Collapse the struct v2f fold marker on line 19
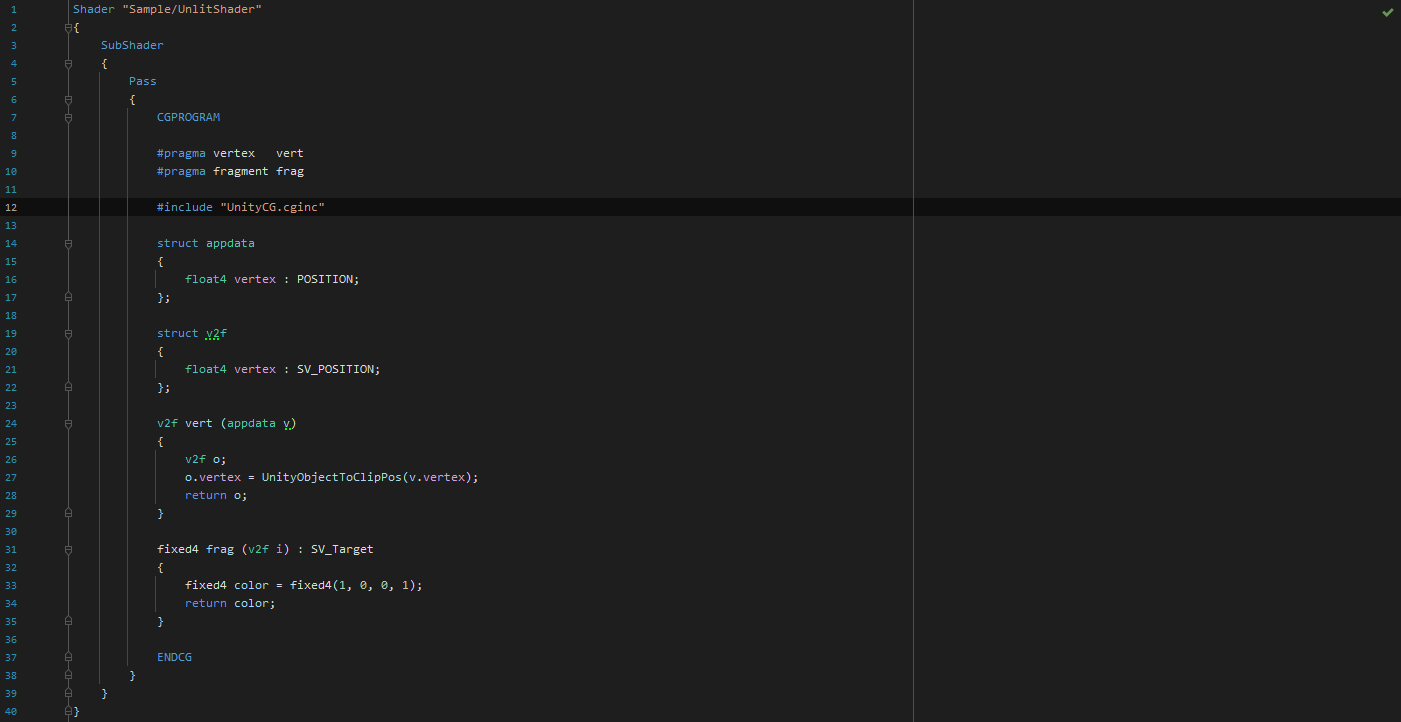This screenshot has width=1401, height=722. (x=68, y=333)
